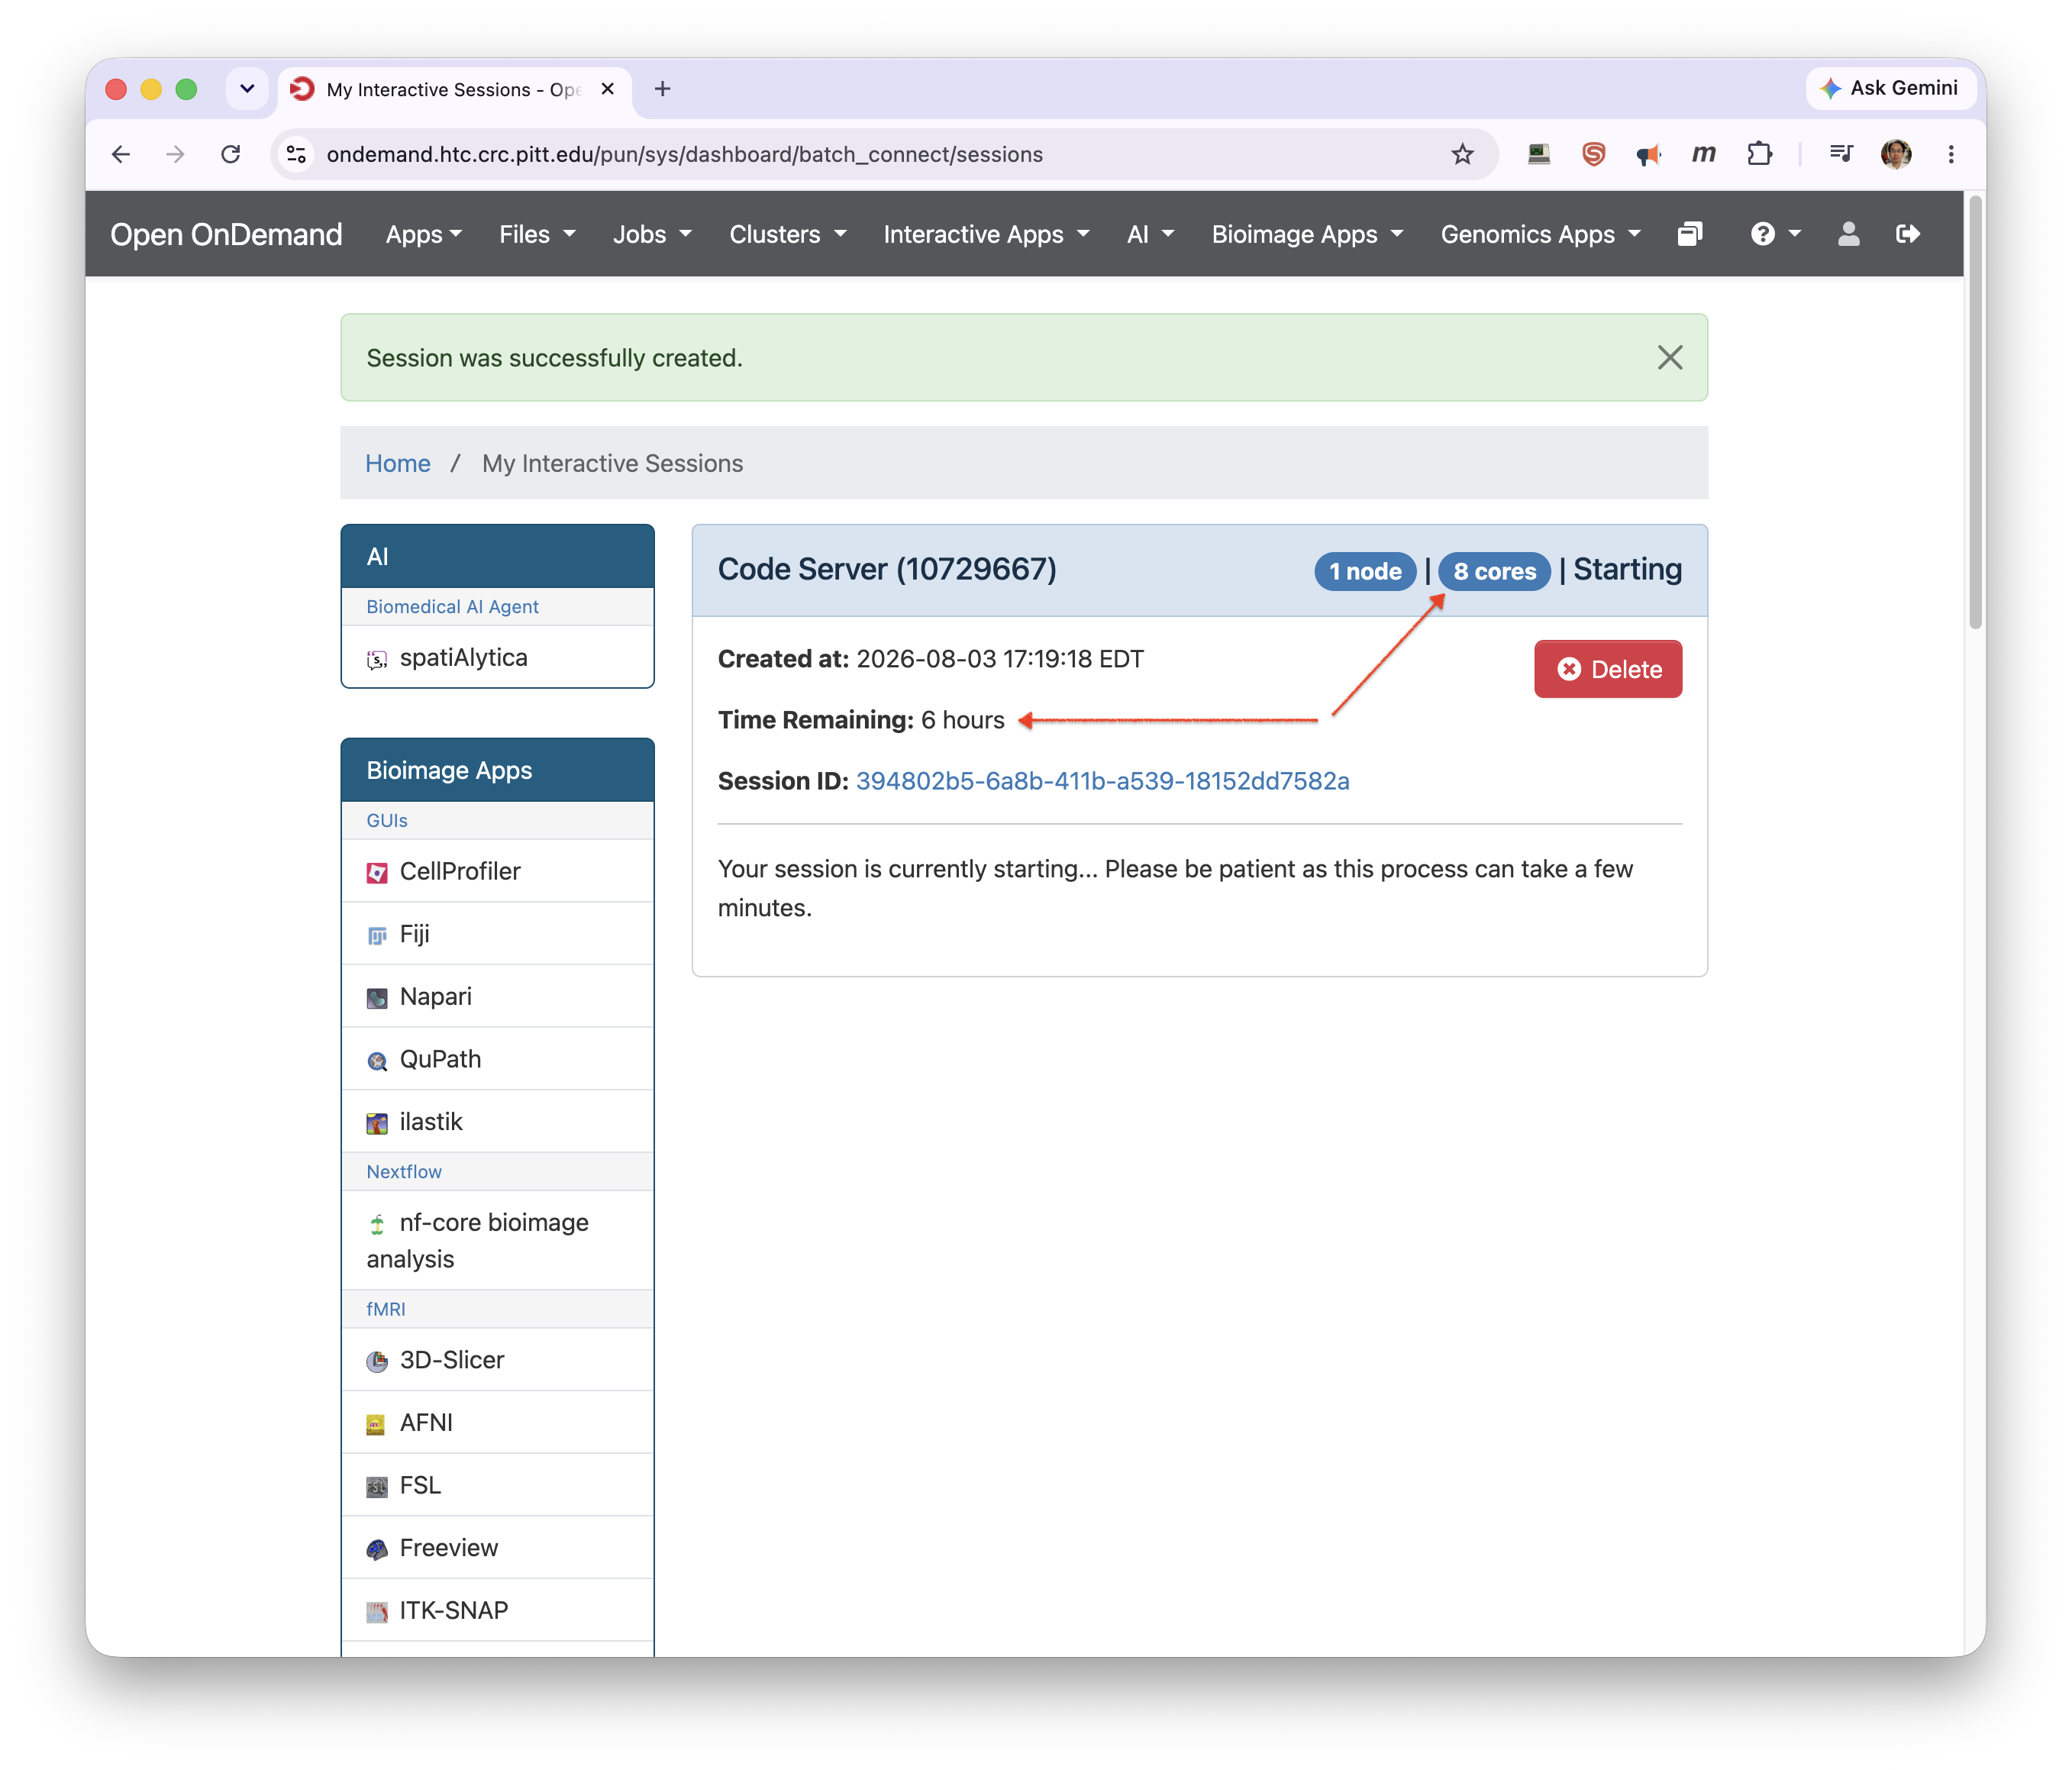This screenshot has height=1770, width=2072.
Task: Launch spatiAlytica from the AI panel
Action: coord(498,657)
